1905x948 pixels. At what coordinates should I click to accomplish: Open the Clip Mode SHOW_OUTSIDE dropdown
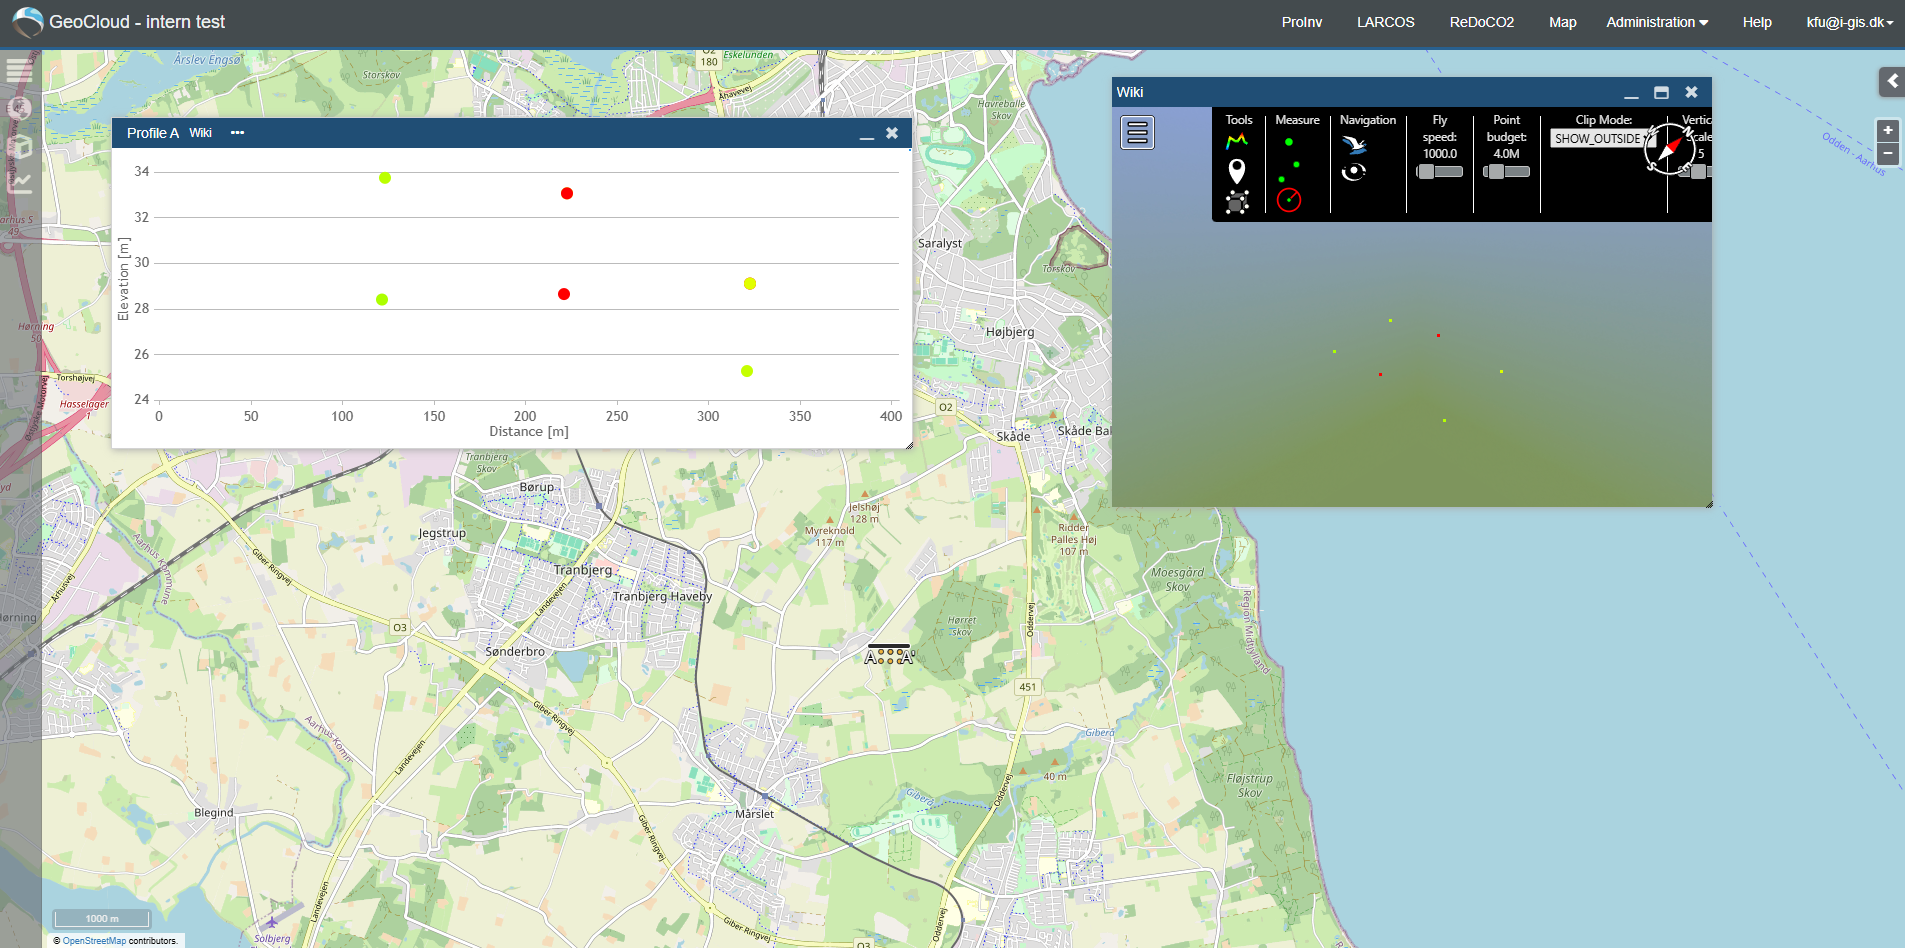click(x=1602, y=139)
